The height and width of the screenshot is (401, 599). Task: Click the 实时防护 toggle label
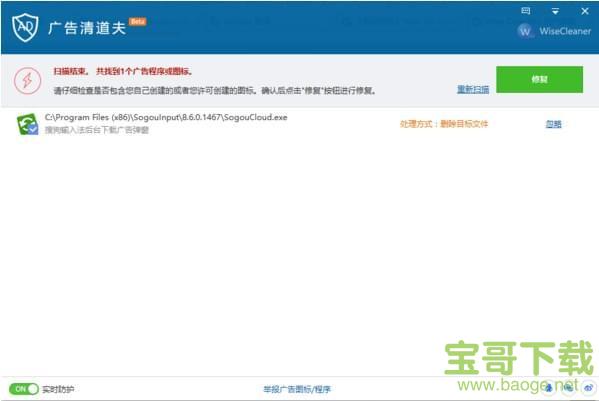58,389
